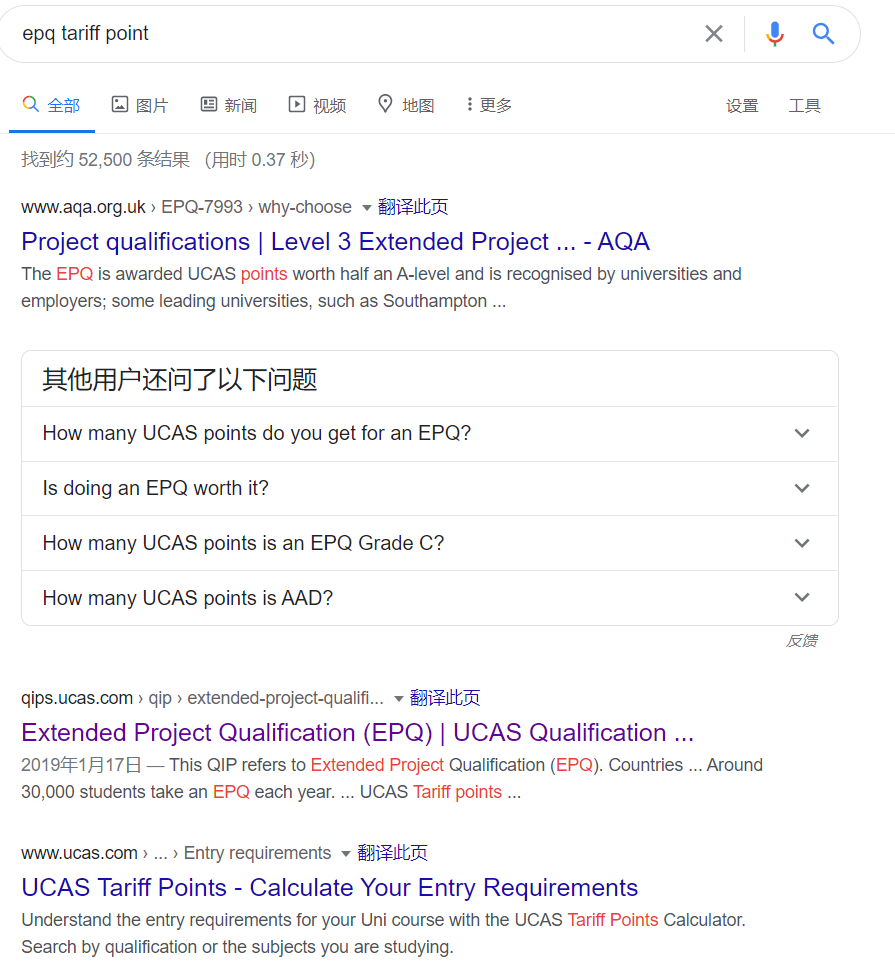The width and height of the screenshot is (895, 962).
Task: Click the snippet dated 2019年1月17日
Action: pyautogui.click(x=392, y=779)
